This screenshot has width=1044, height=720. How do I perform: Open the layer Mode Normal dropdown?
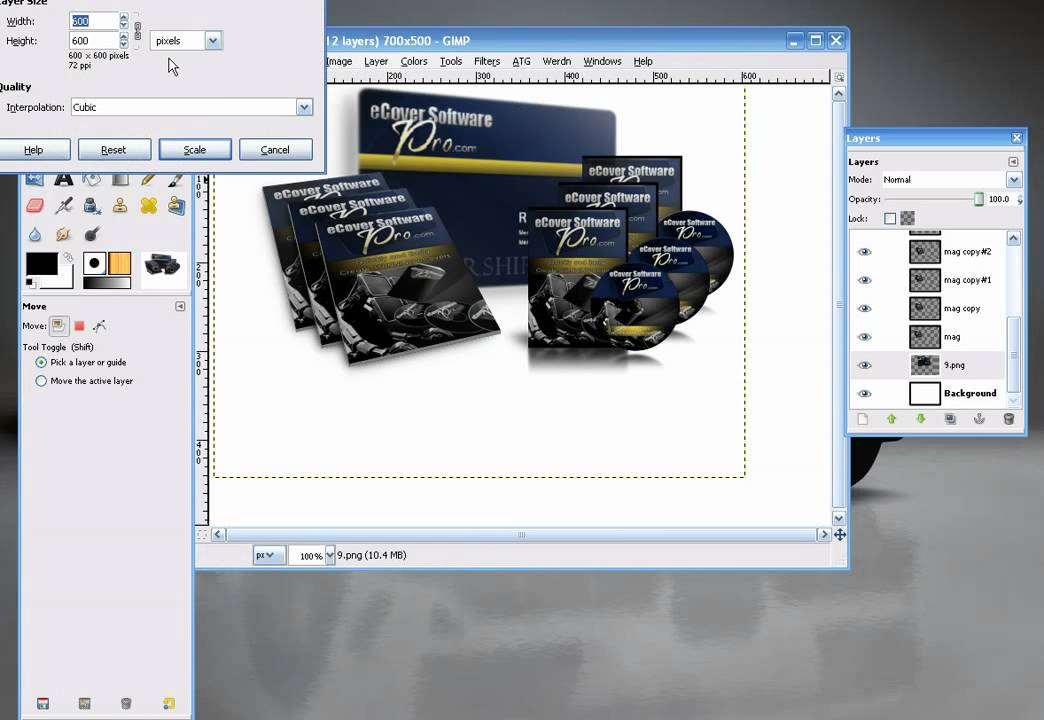click(x=951, y=179)
